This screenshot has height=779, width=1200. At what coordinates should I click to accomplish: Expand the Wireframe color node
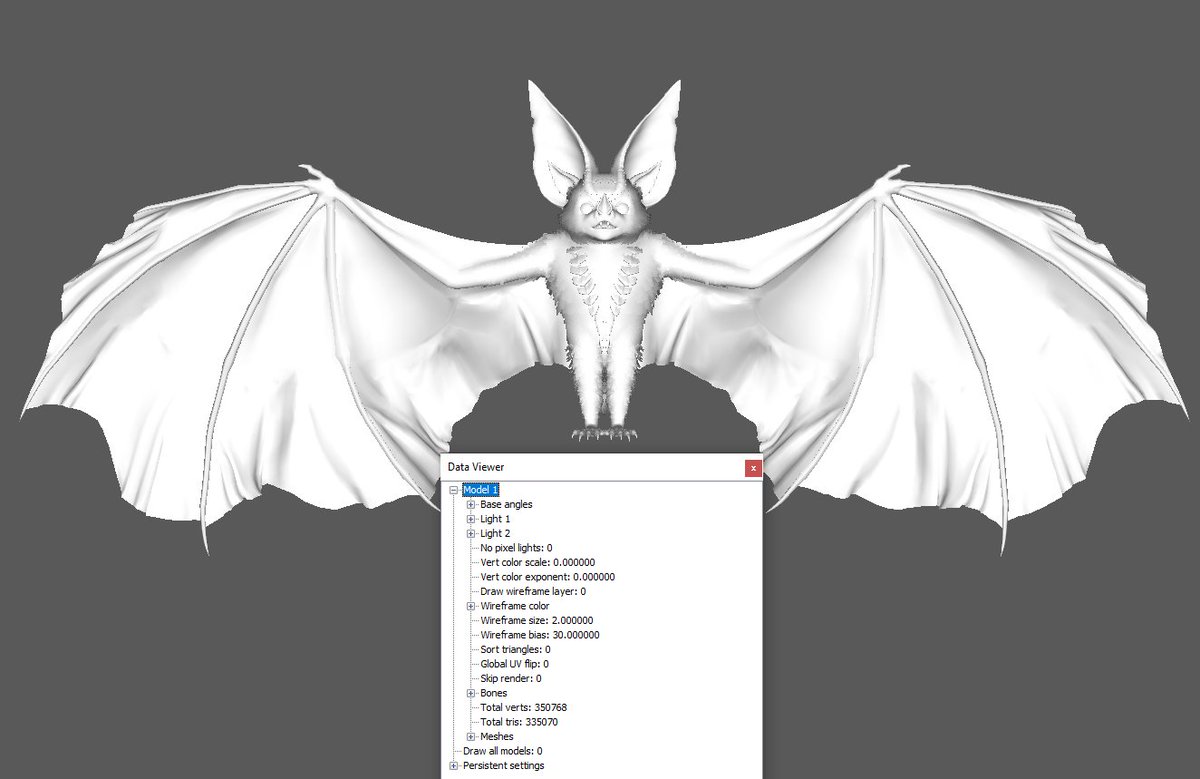click(471, 606)
